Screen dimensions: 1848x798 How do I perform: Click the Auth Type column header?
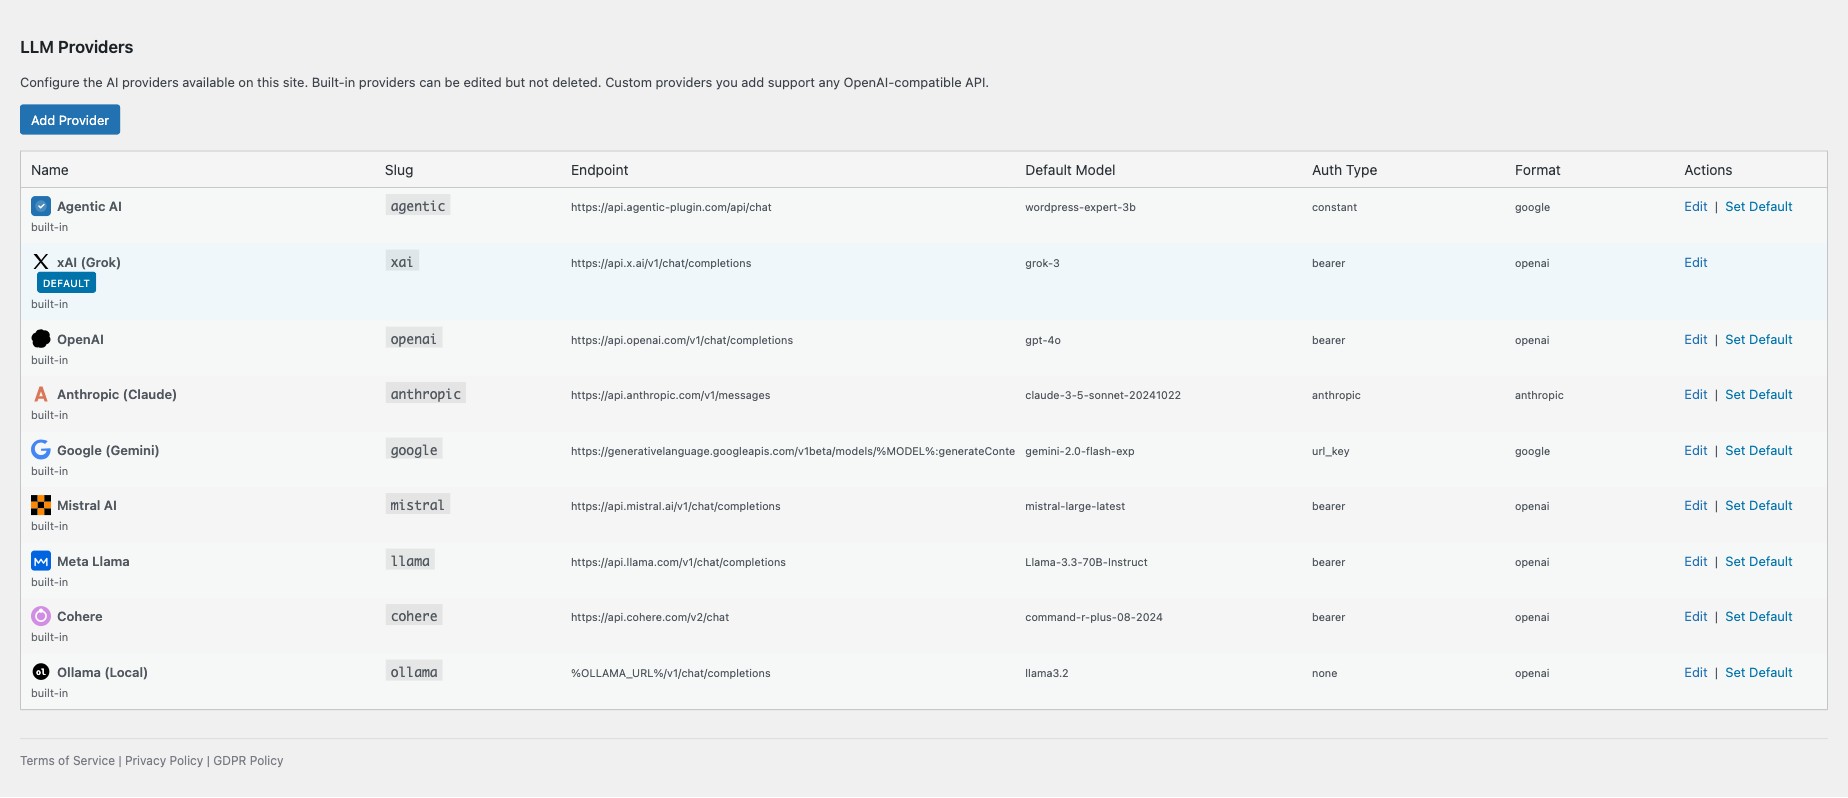coord(1344,170)
